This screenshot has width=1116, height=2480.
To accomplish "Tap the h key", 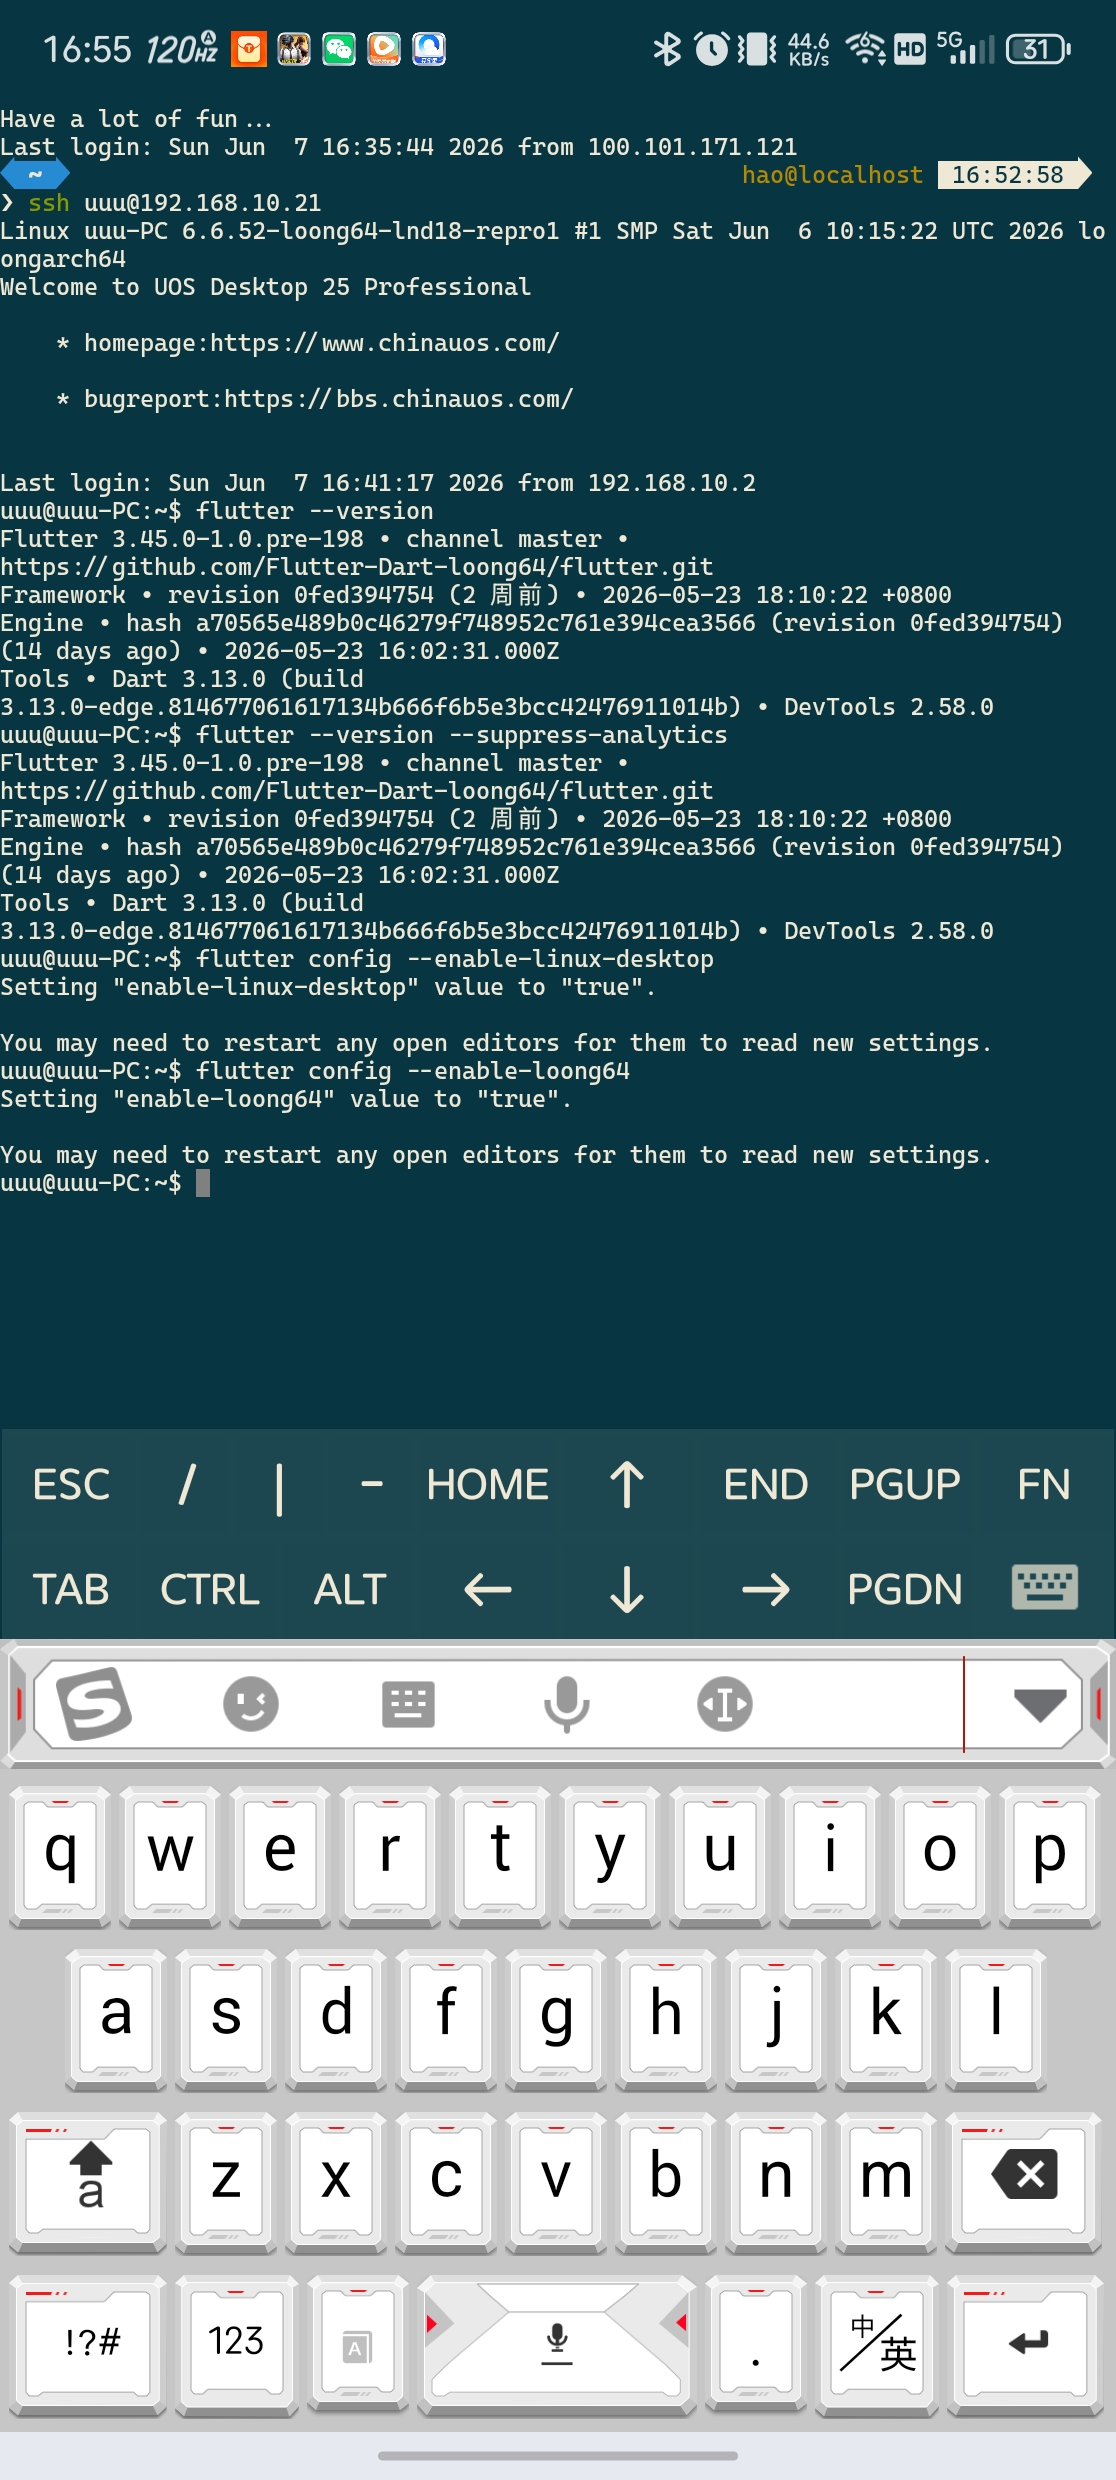I will (x=666, y=2019).
